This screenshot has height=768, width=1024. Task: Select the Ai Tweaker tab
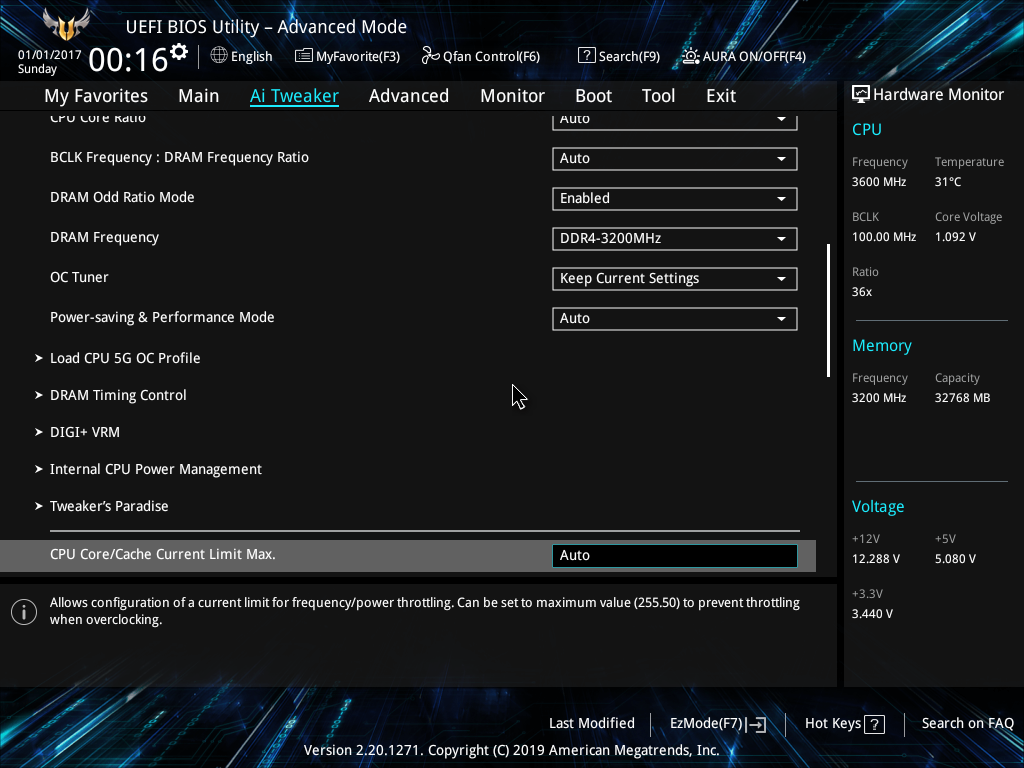click(x=294, y=96)
